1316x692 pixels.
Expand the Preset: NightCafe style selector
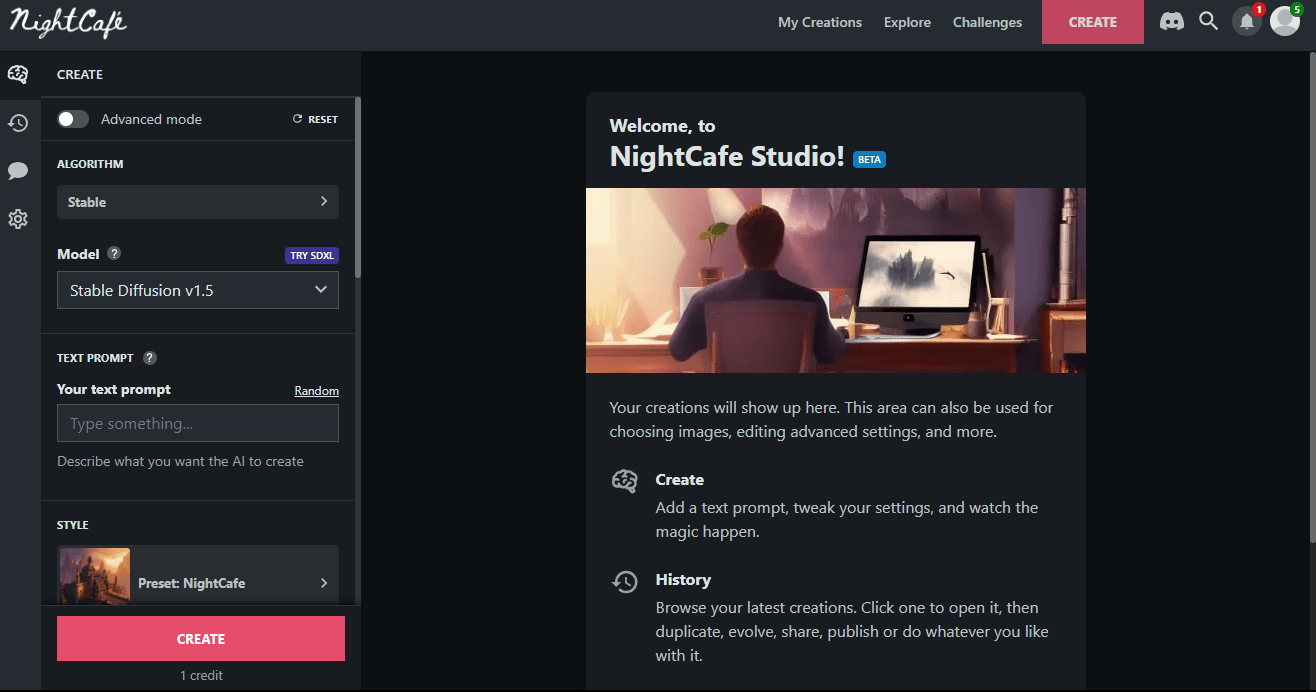(x=198, y=575)
